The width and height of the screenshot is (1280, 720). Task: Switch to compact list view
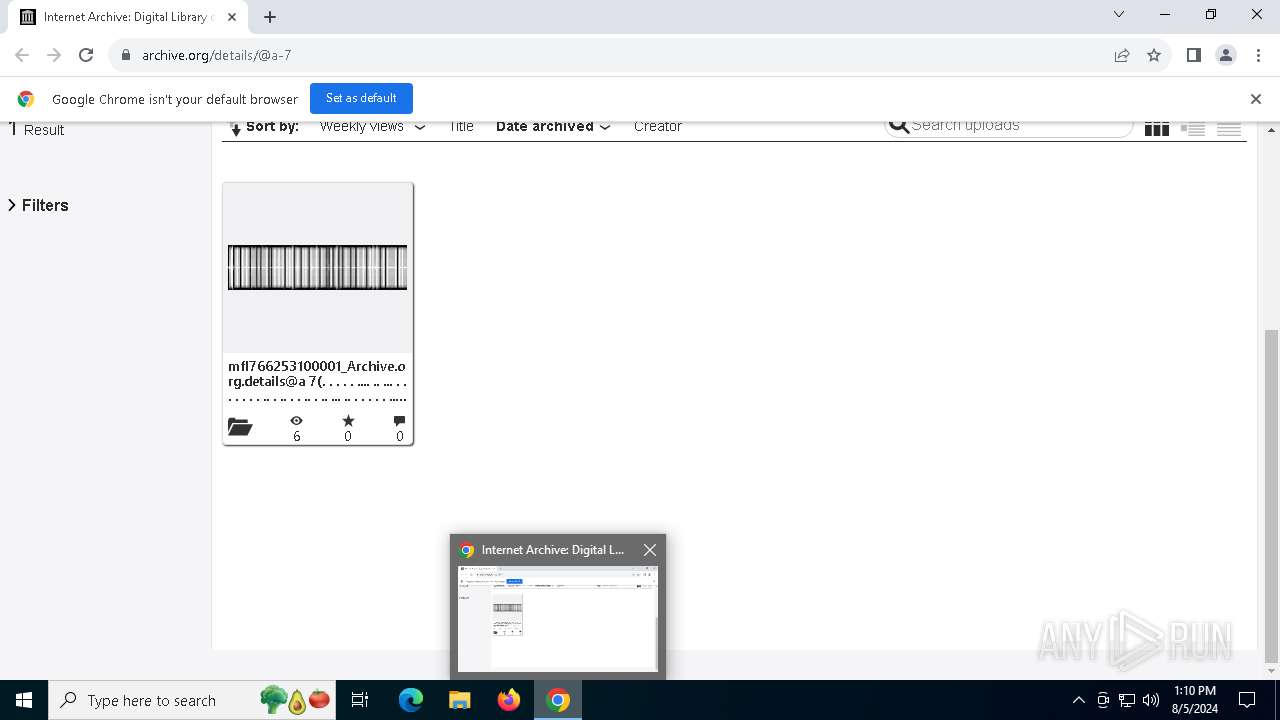(1229, 128)
